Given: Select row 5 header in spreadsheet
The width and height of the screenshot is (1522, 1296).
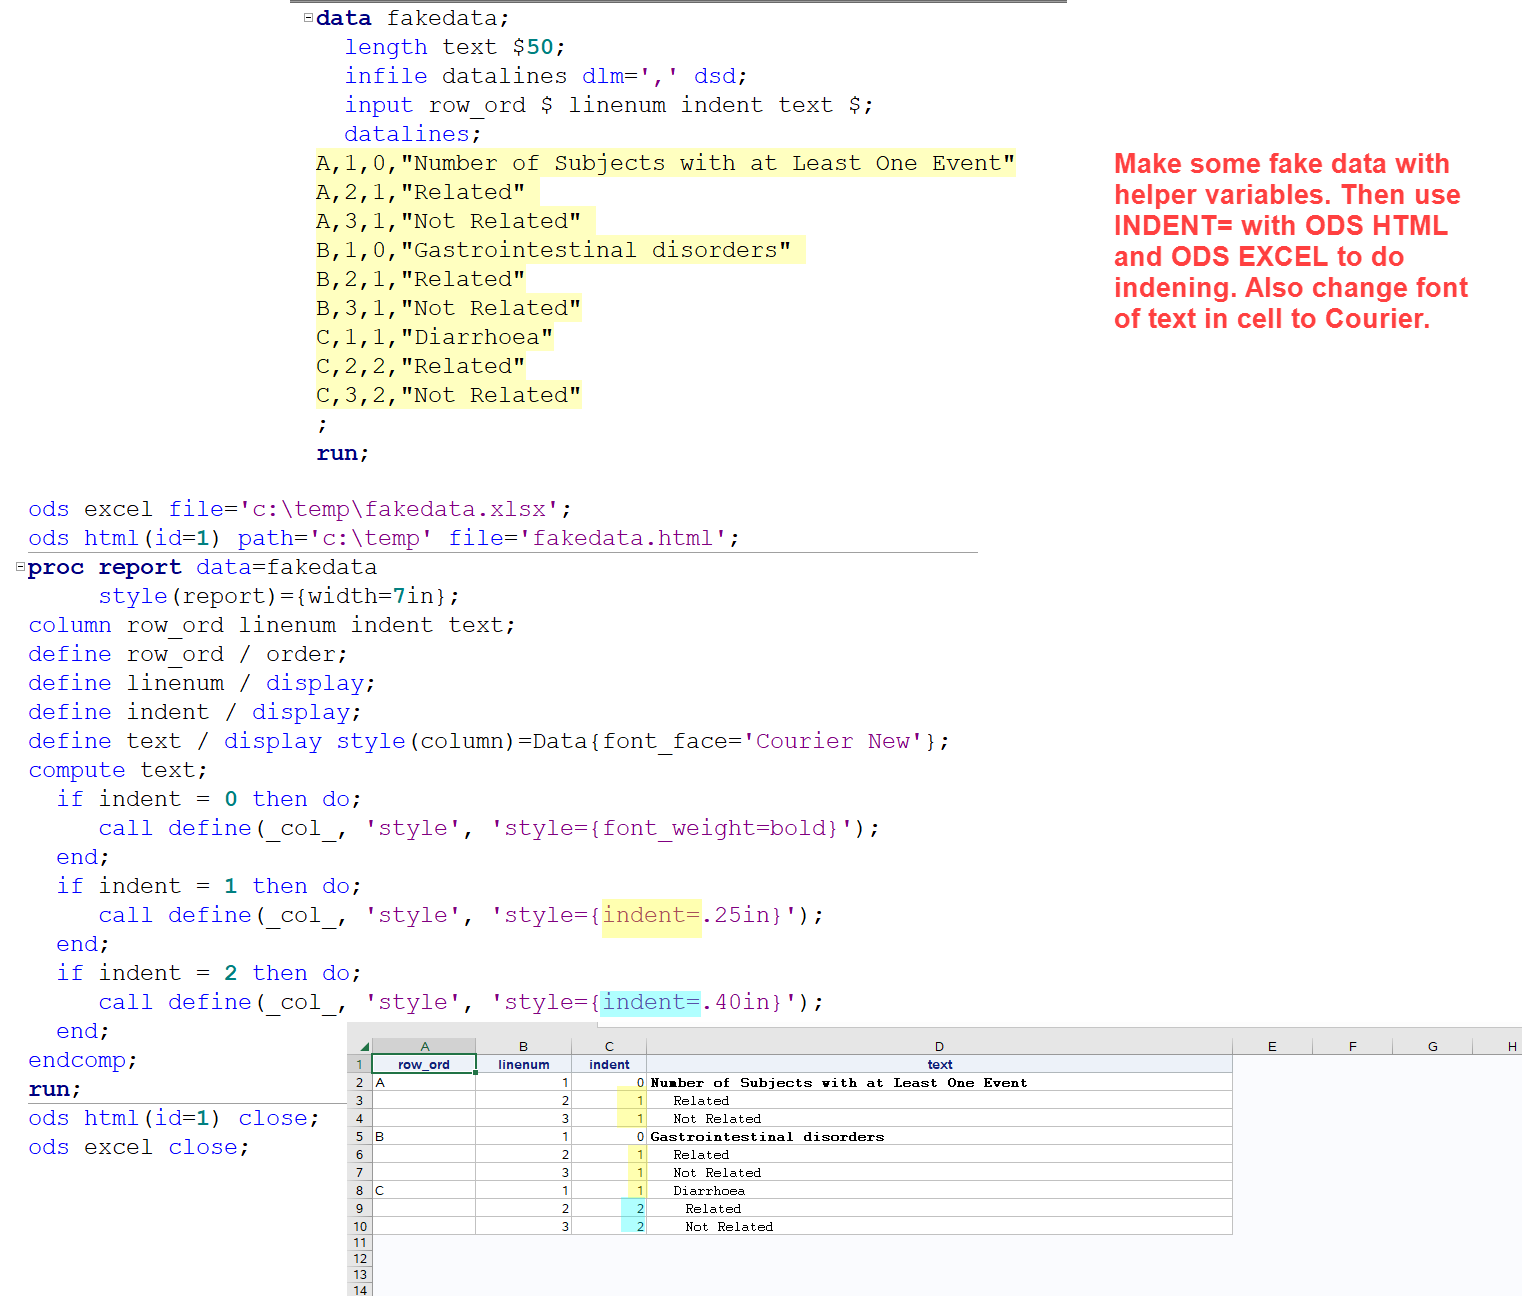Looking at the screenshot, I should coord(359,1137).
